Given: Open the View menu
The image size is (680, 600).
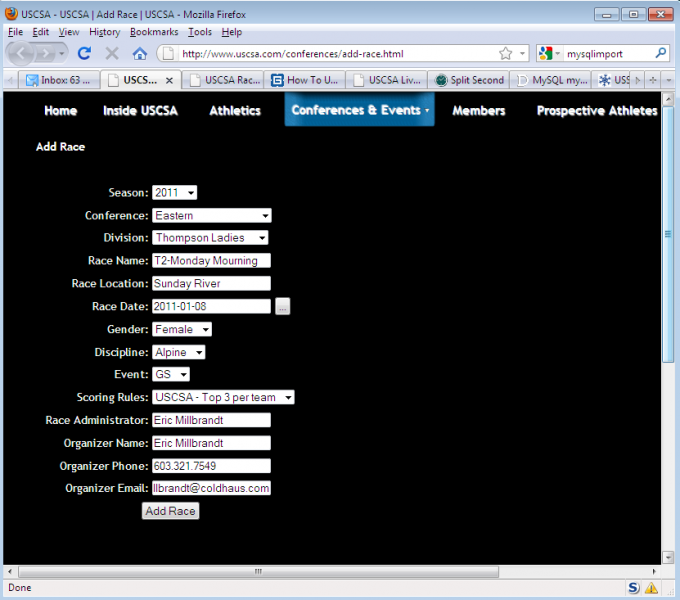Looking at the screenshot, I should [69, 32].
